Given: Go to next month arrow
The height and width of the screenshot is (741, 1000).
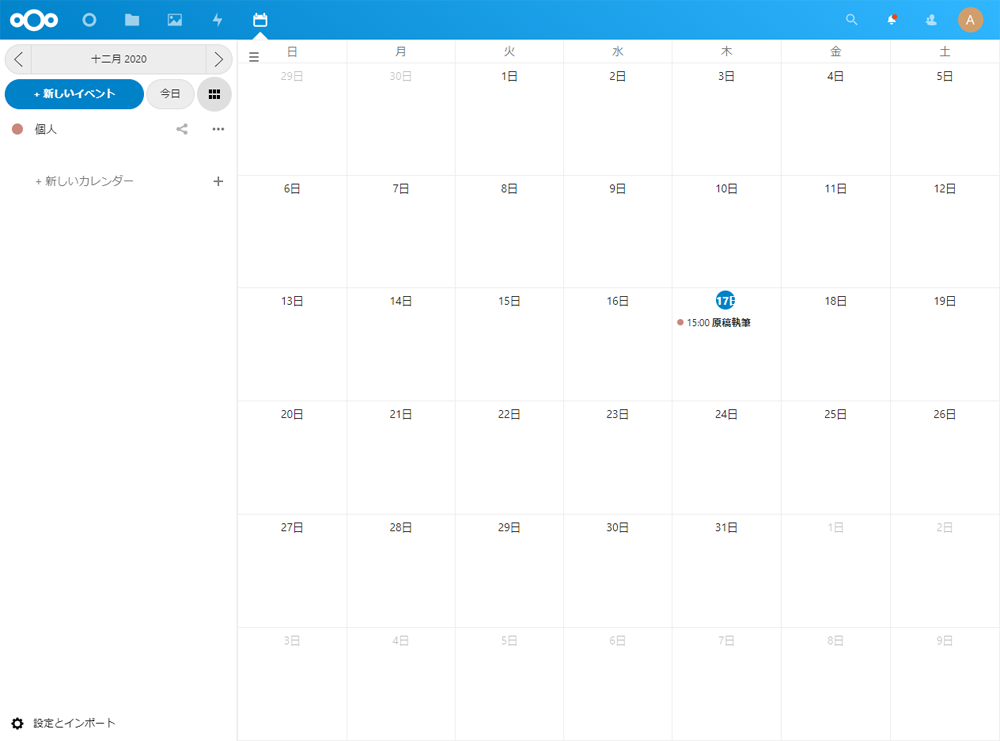Looking at the screenshot, I should coord(219,59).
